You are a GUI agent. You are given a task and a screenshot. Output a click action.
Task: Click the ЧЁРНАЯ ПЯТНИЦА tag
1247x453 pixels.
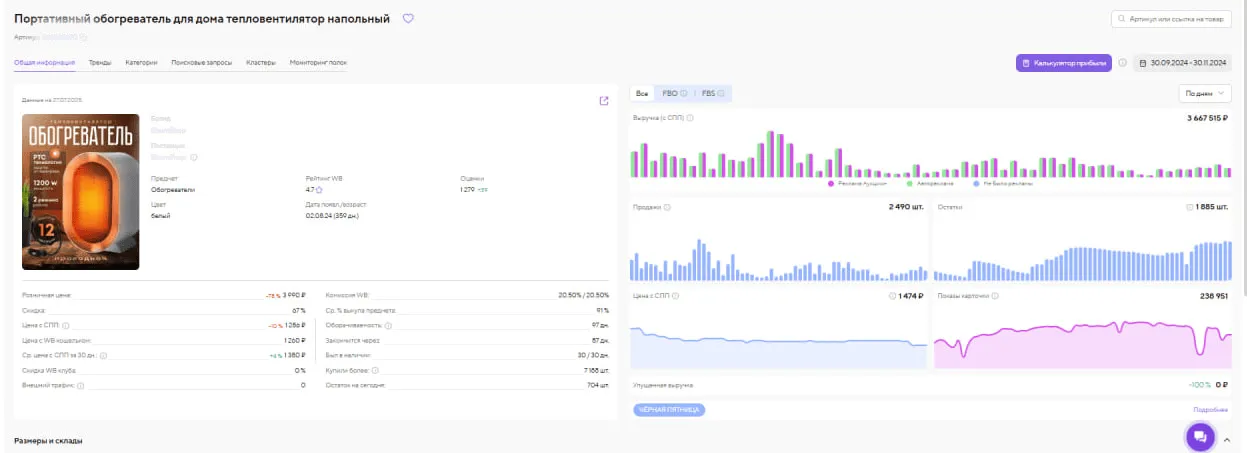coord(669,410)
